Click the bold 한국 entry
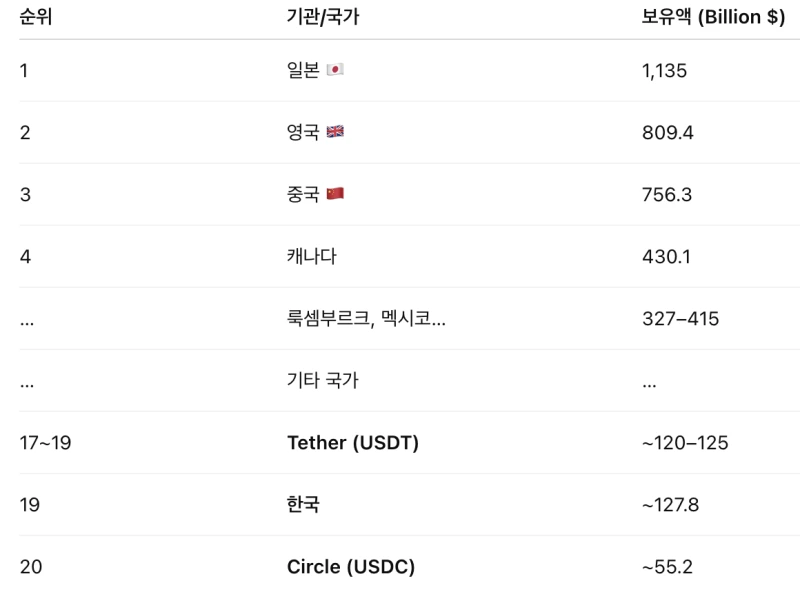The height and width of the screenshot is (594, 800). [x=303, y=504]
